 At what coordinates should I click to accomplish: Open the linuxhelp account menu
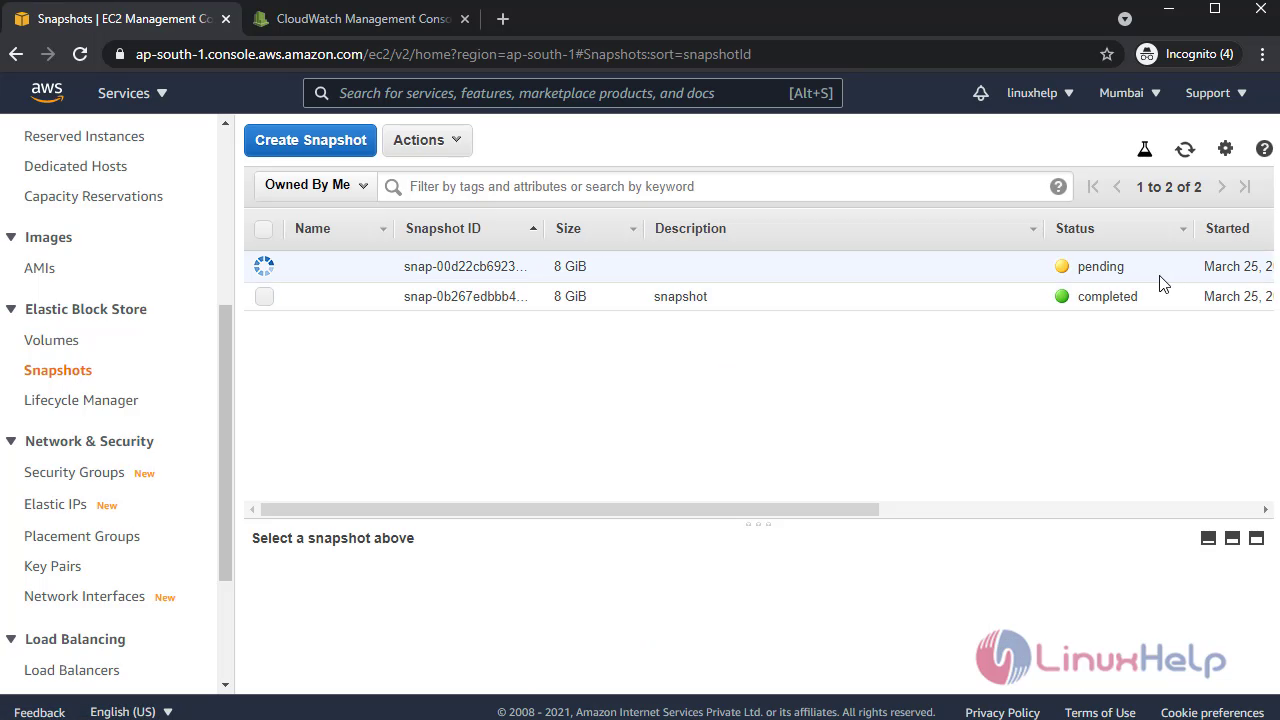(1040, 93)
